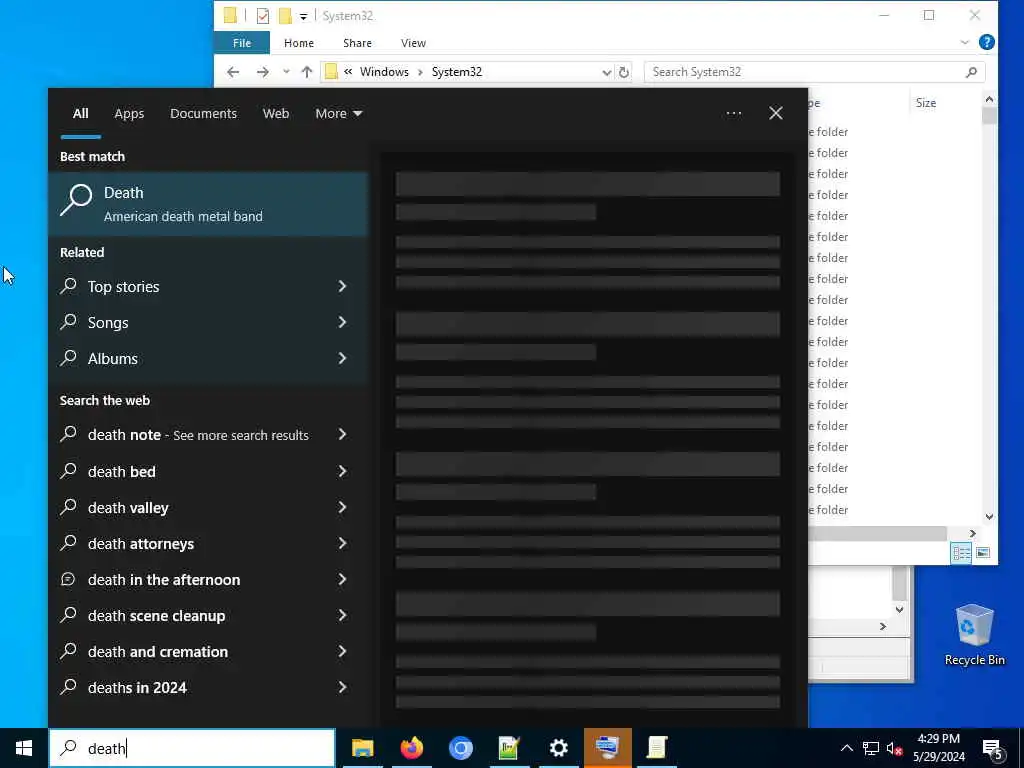
Task: Click the search panel options ellipsis
Action: coord(733,114)
